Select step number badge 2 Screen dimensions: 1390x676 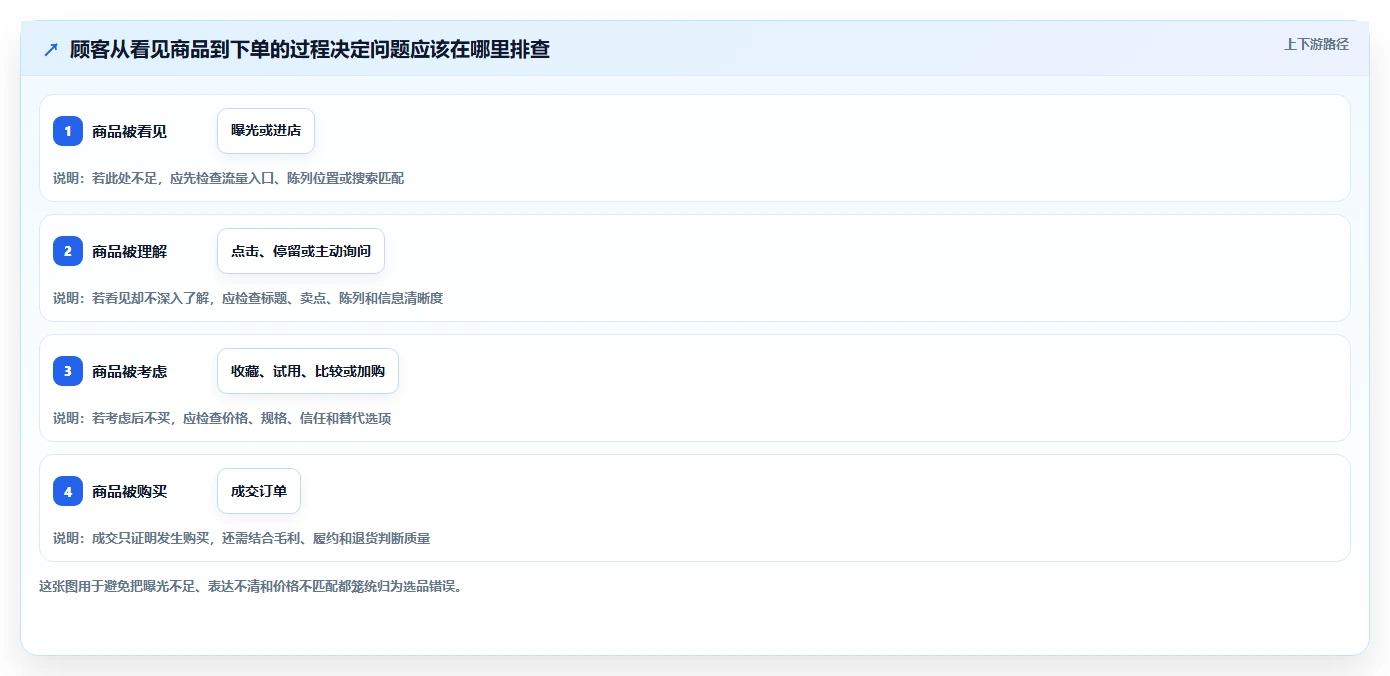coord(68,251)
